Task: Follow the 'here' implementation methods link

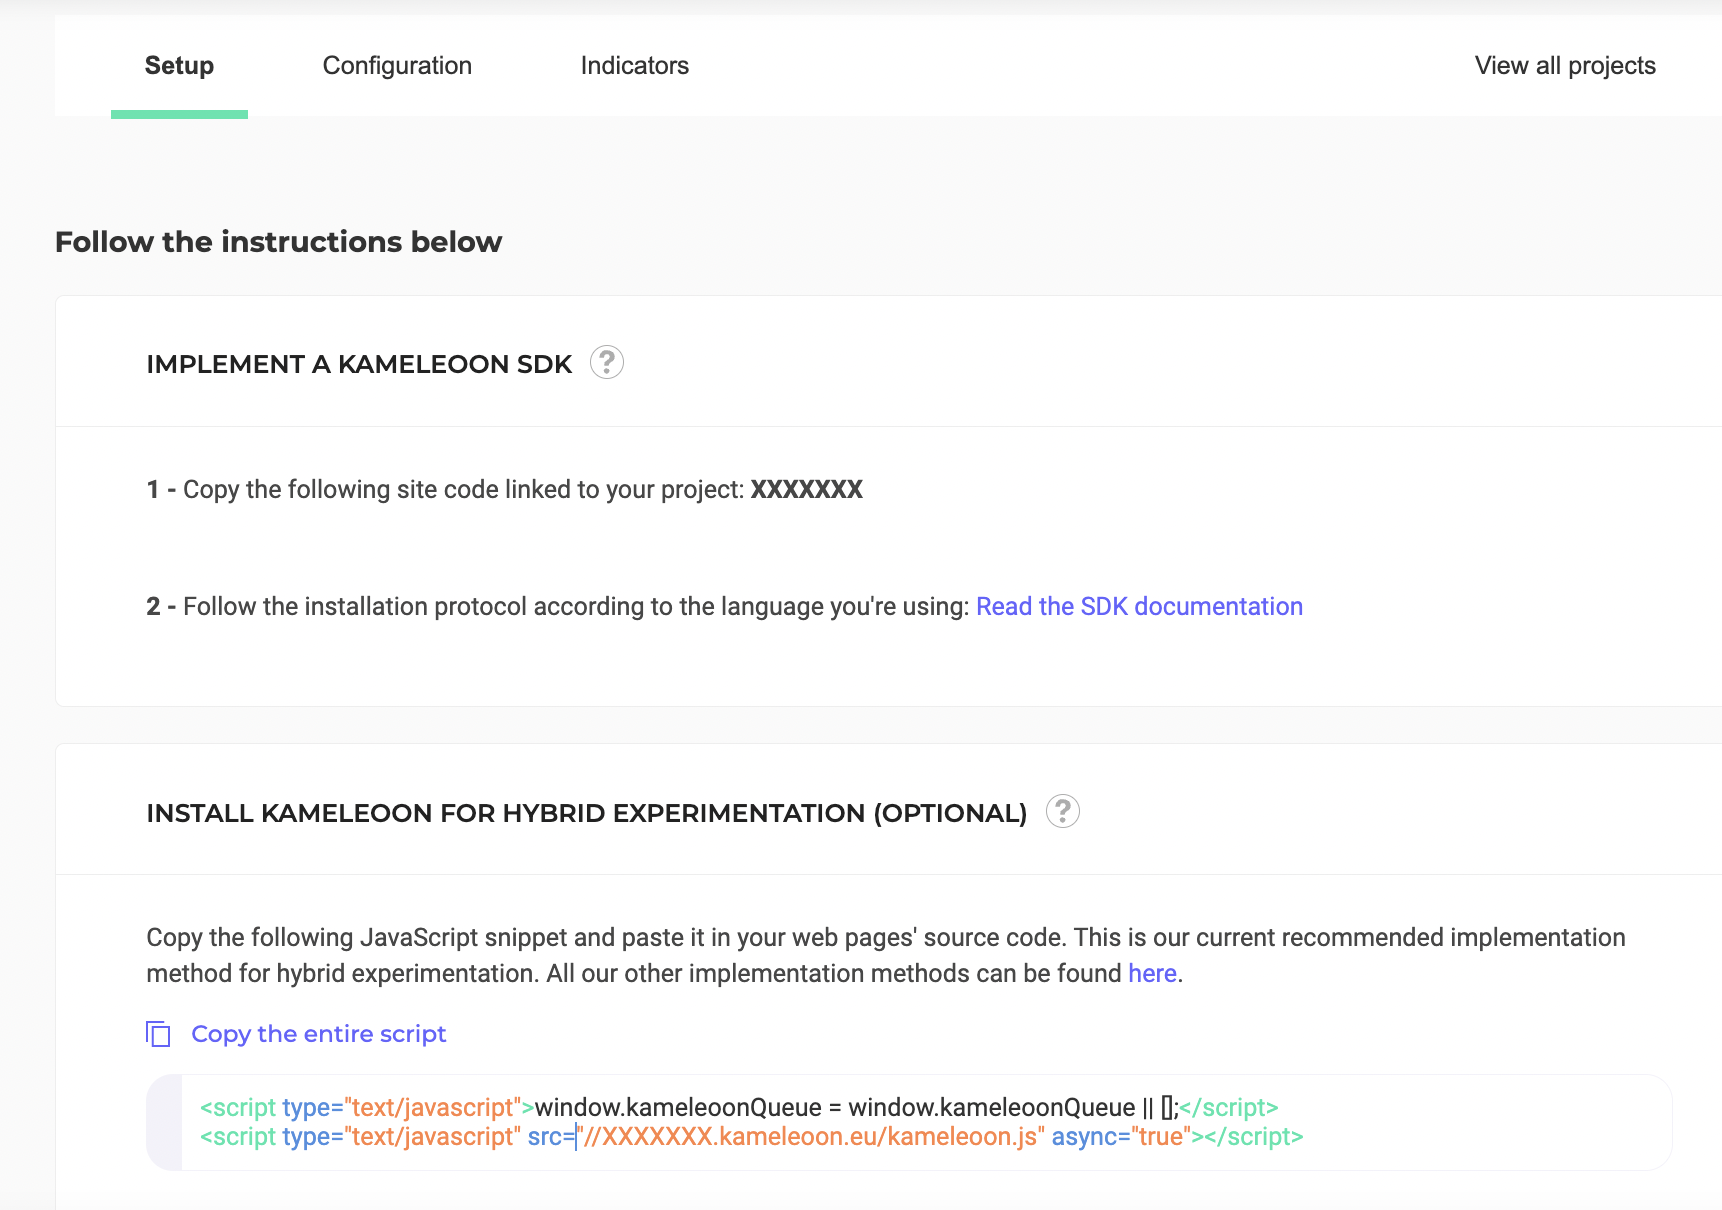Action: 1152,974
